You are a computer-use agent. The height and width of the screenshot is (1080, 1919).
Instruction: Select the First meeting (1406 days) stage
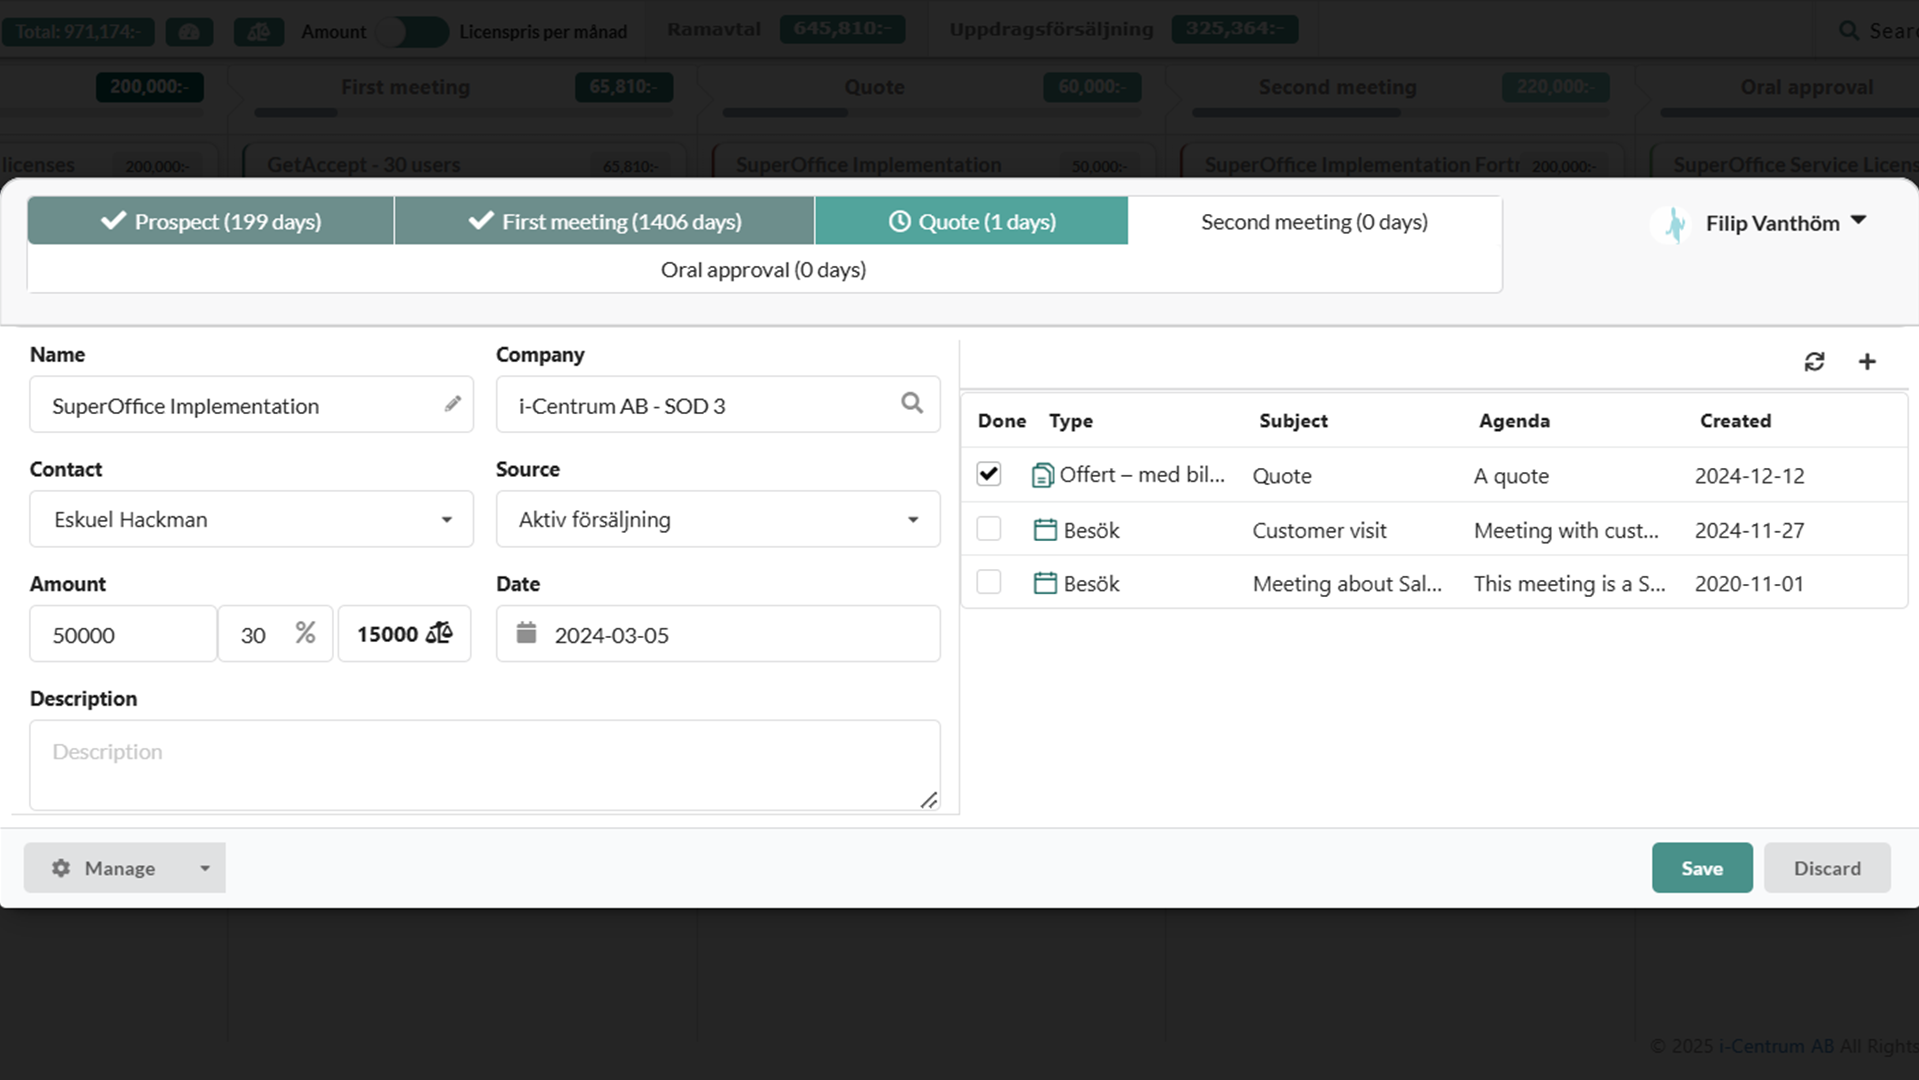coord(605,221)
